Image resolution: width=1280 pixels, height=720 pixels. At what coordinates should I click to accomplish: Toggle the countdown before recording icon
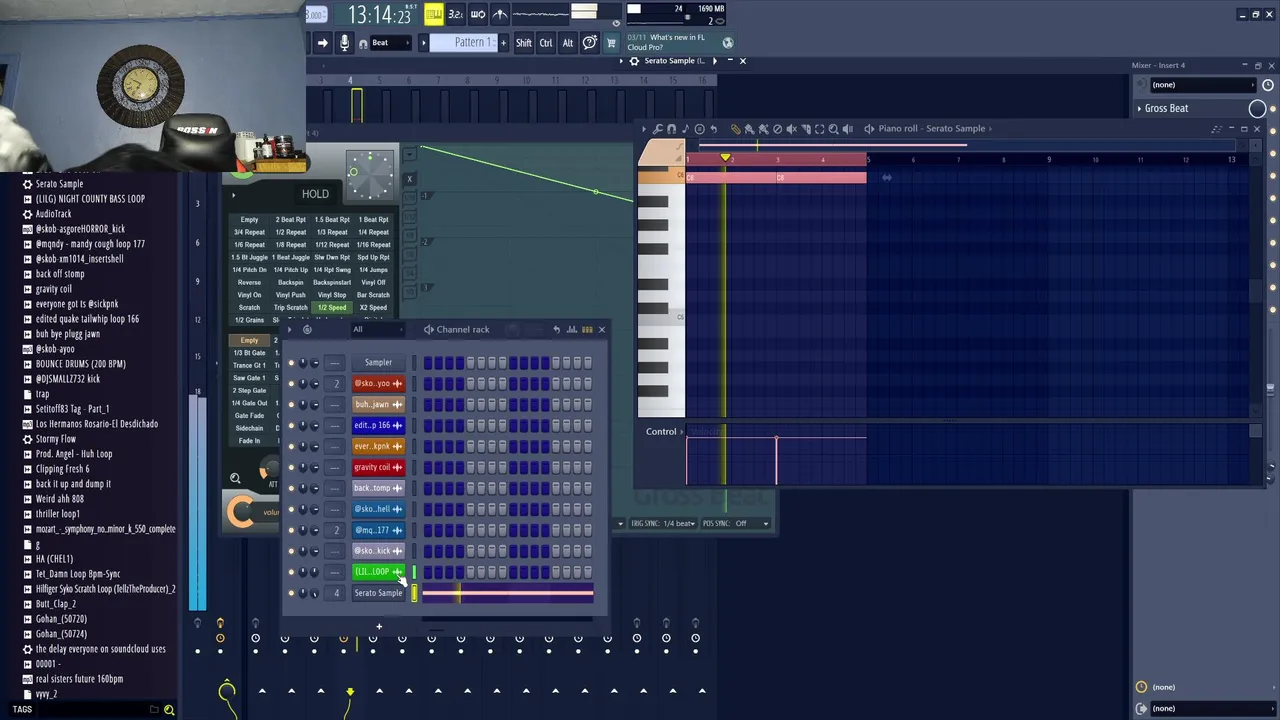(455, 14)
